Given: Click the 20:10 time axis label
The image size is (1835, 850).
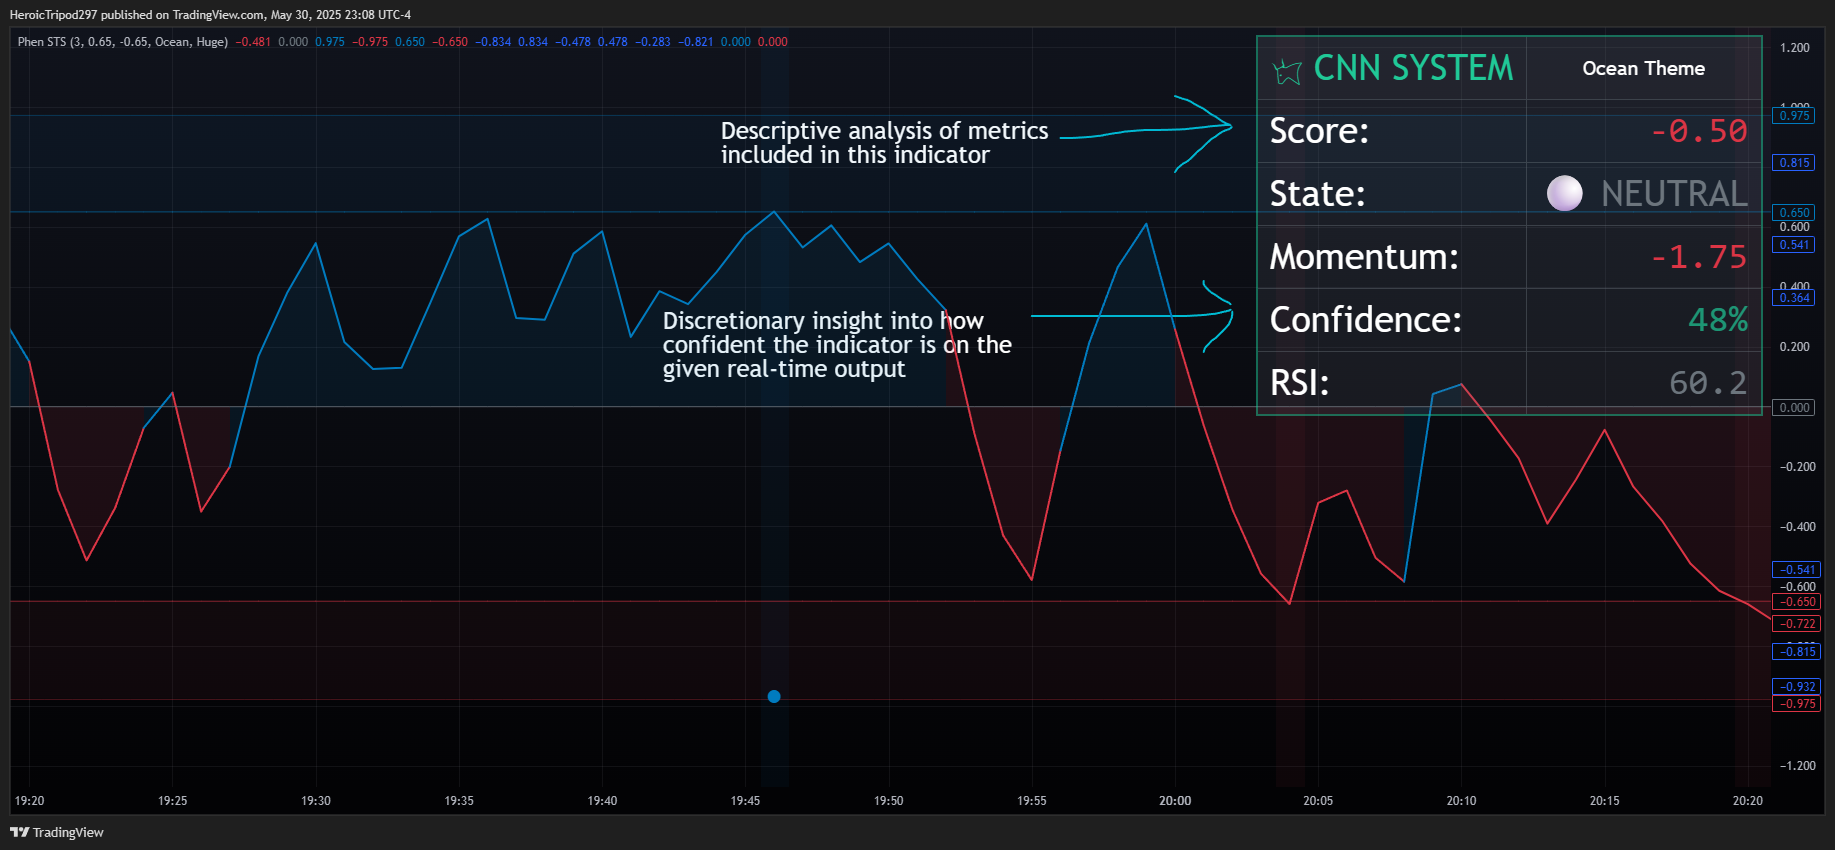Looking at the screenshot, I should (1461, 801).
